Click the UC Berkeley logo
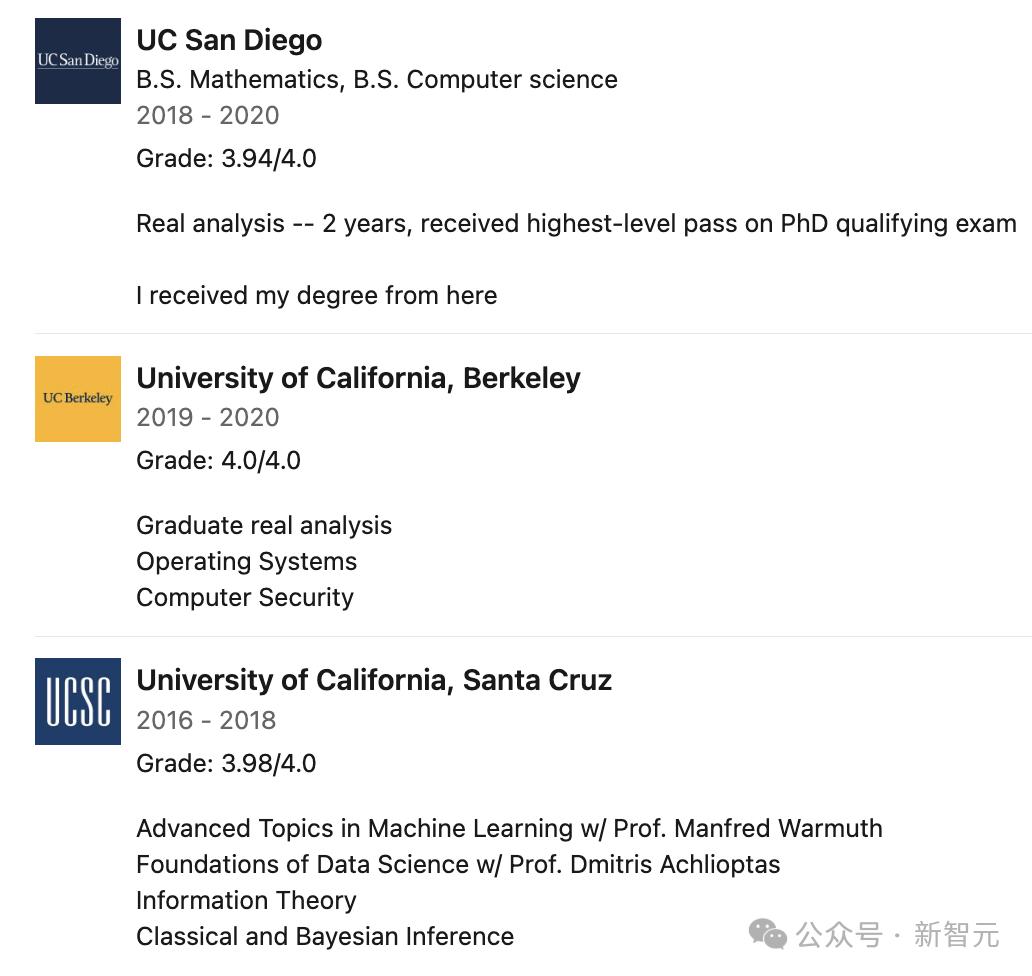1032x976 pixels. point(78,399)
